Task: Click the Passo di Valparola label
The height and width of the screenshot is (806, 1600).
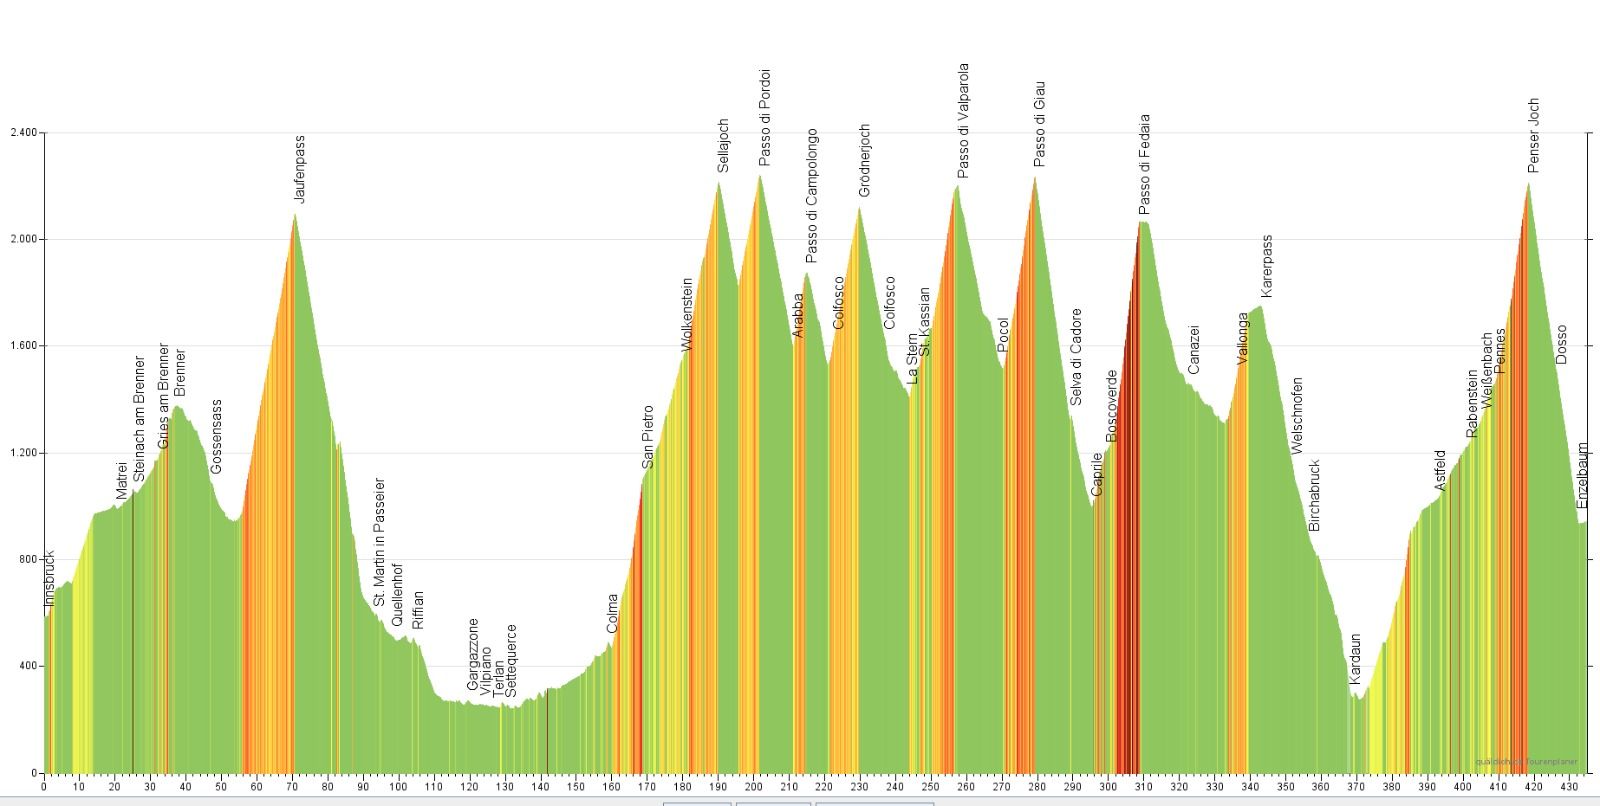Action: (963, 121)
